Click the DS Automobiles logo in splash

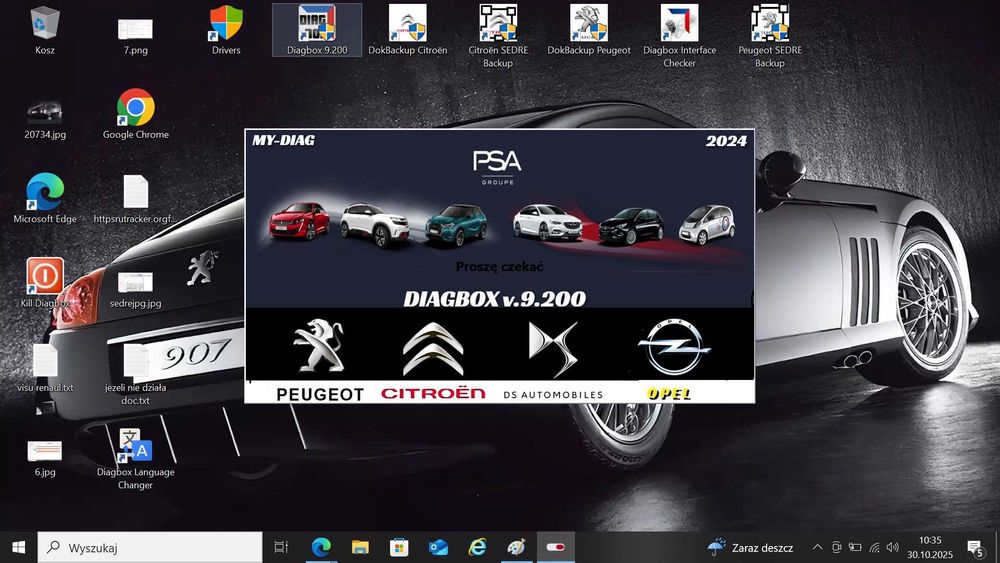tap(553, 348)
